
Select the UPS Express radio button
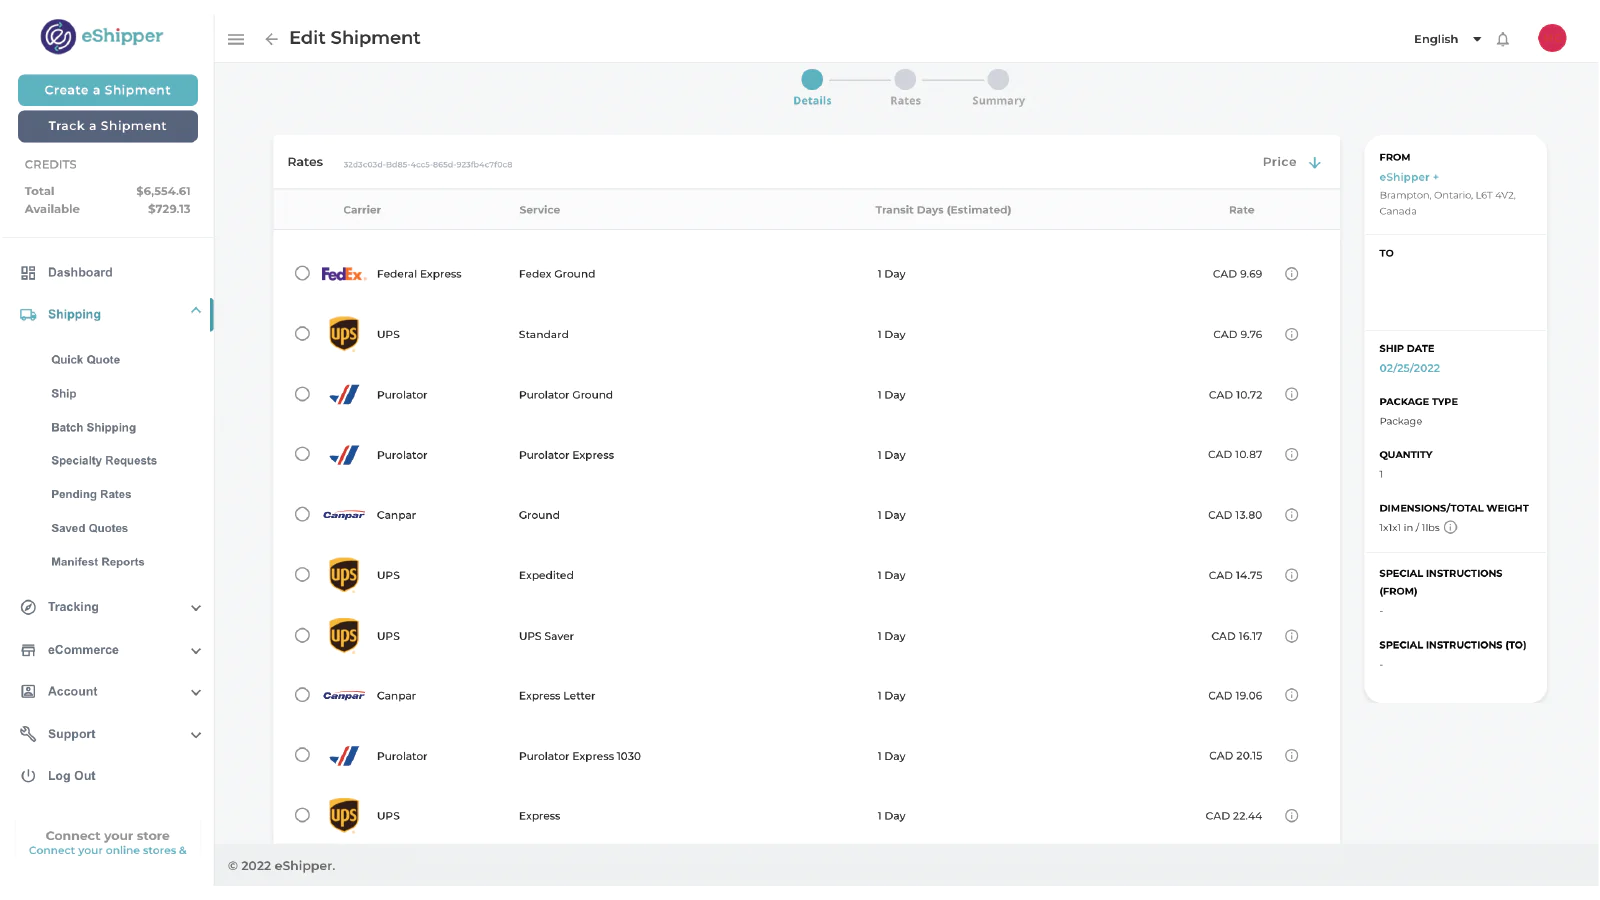click(302, 815)
